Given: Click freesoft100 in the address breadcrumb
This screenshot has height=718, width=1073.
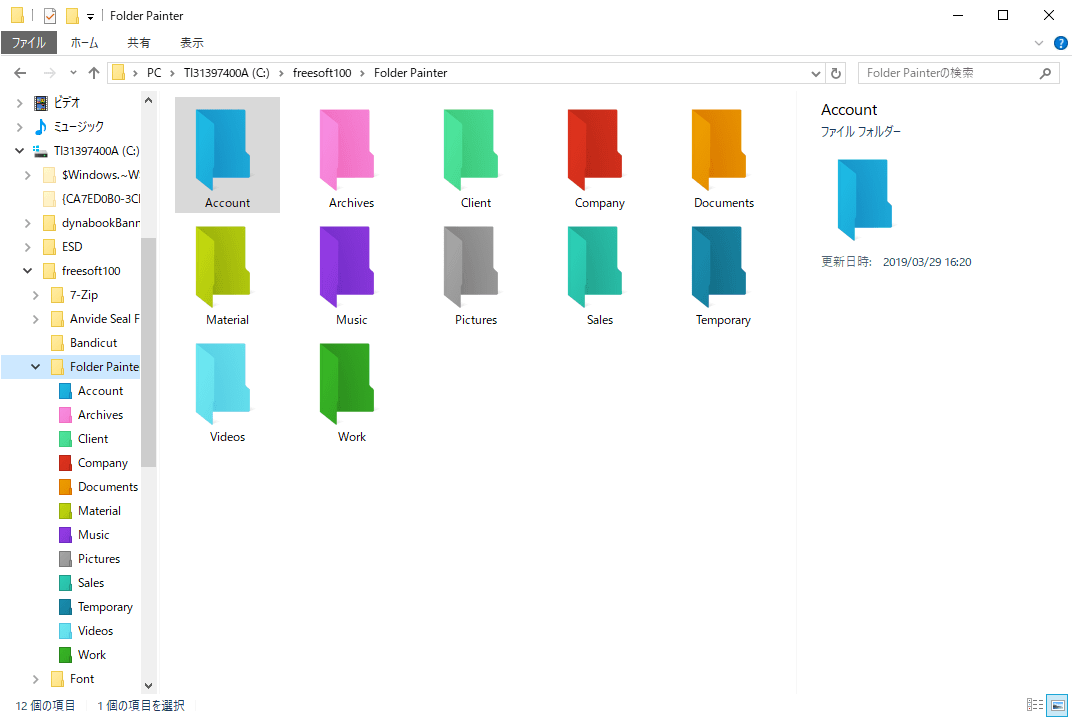Looking at the screenshot, I should [x=321, y=73].
